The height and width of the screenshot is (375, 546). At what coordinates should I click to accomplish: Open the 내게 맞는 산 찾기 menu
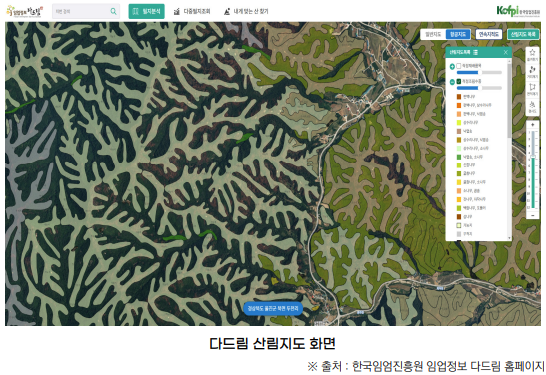click(246, 11)
